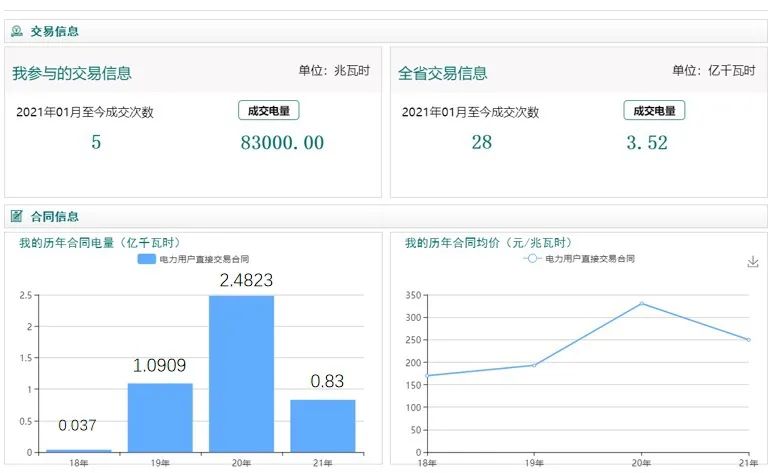
Task: Click the 单位：亿千瓦时 unit label
Action: click(x=714, y=71)
